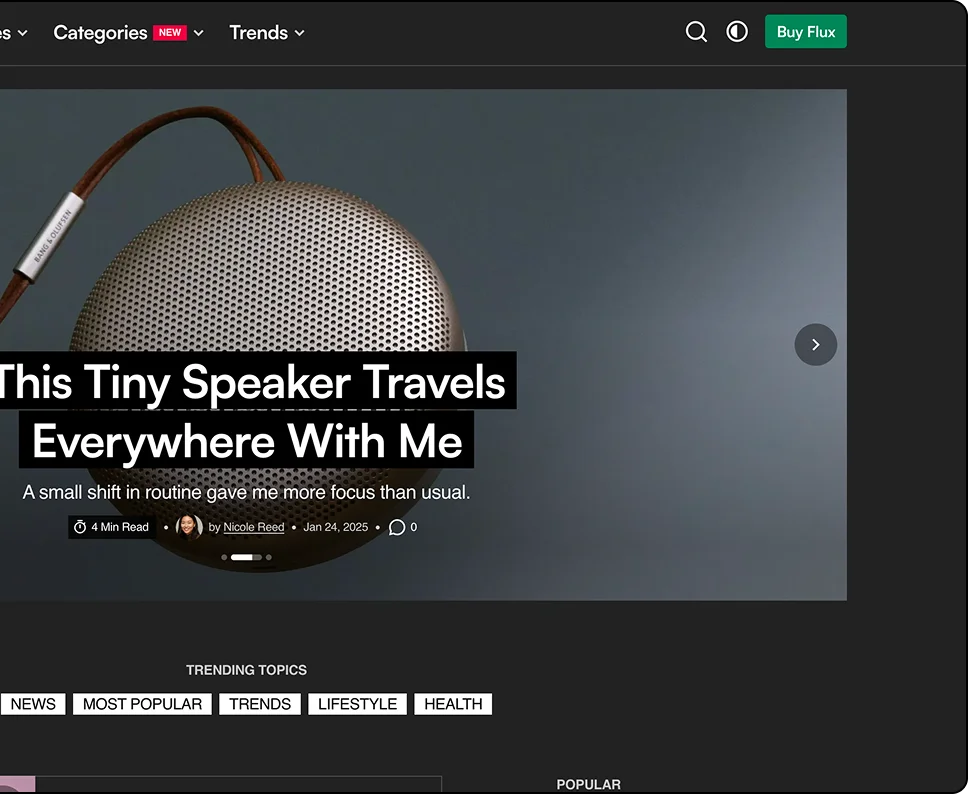This screenshot has width=968, height=794.
Task: Click the Buy Flux button
Action: coord(805,32)
